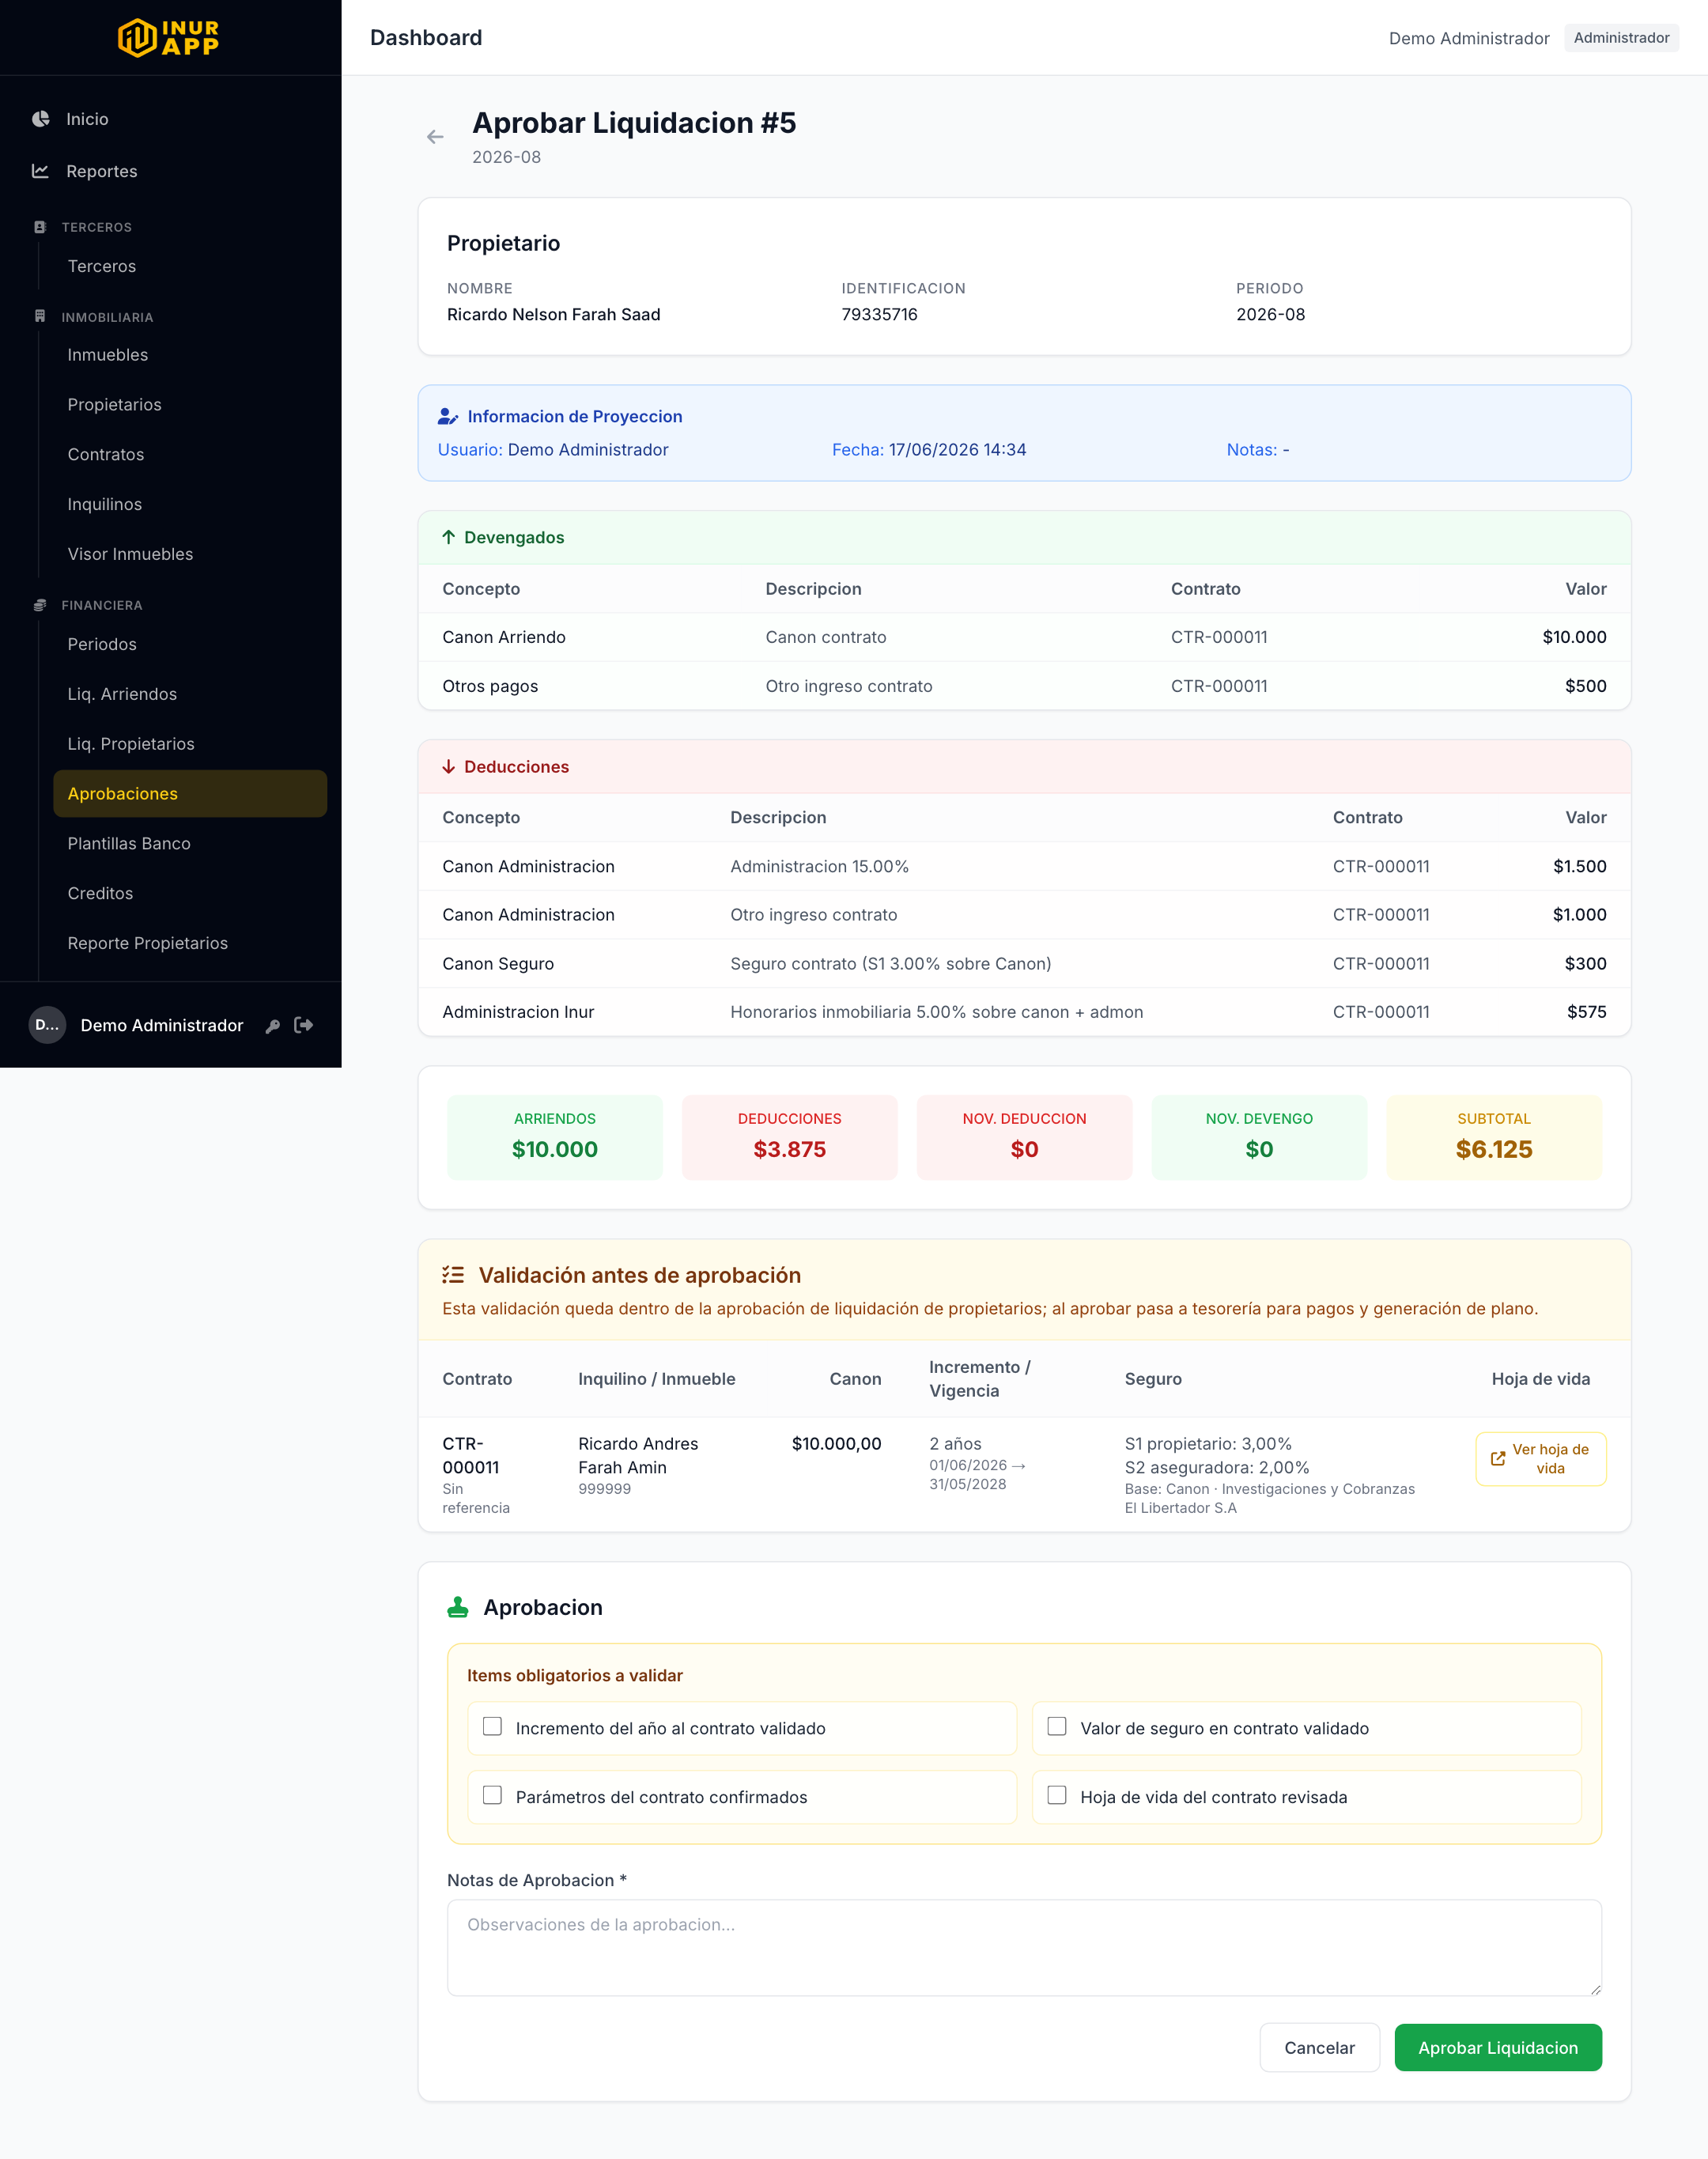Image resolution: width=1708 pixels, height=2159 pixels.
Task: Open Liq. Propietarios
Action: [x=190, y=744]
